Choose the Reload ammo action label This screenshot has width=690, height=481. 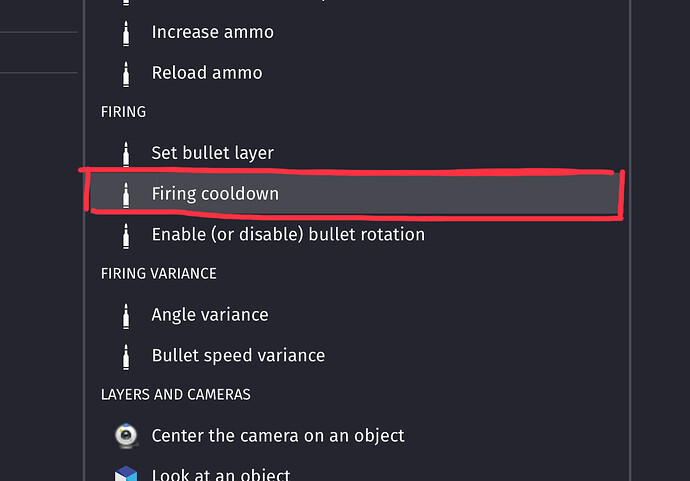tap(207, 73)
